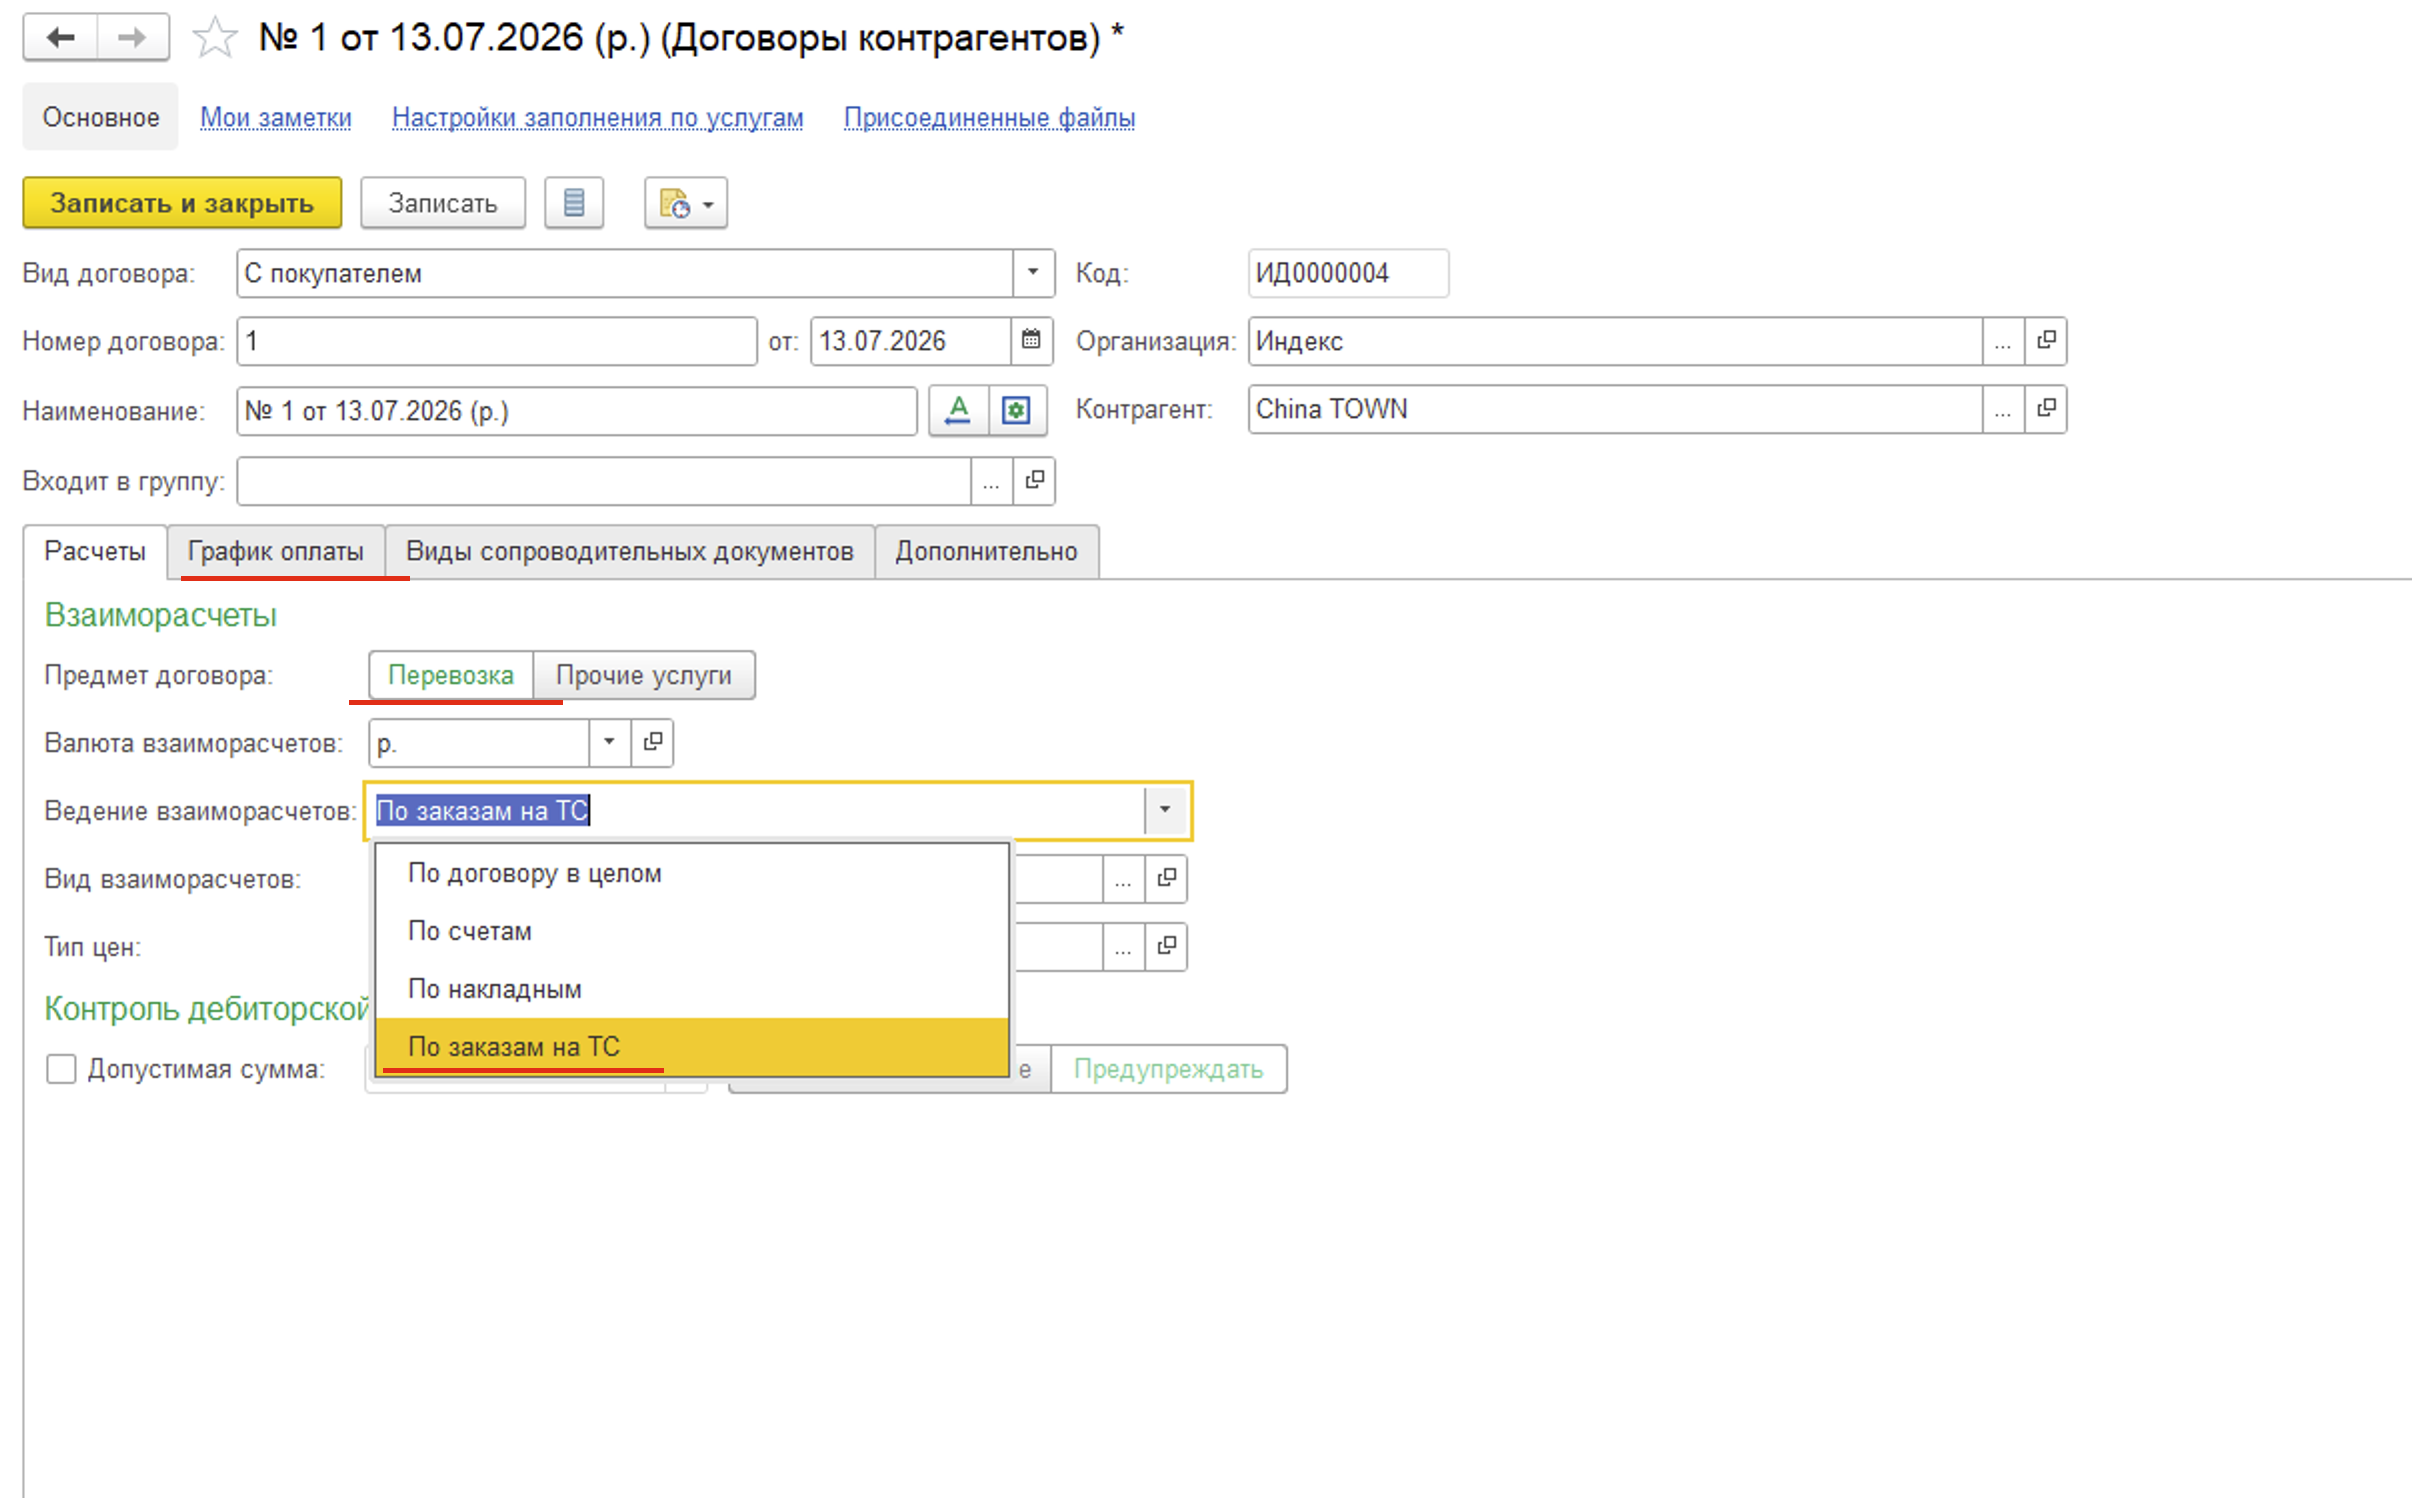
Task: Choose group with Входит в группу ellipsis
Action: 991,481
